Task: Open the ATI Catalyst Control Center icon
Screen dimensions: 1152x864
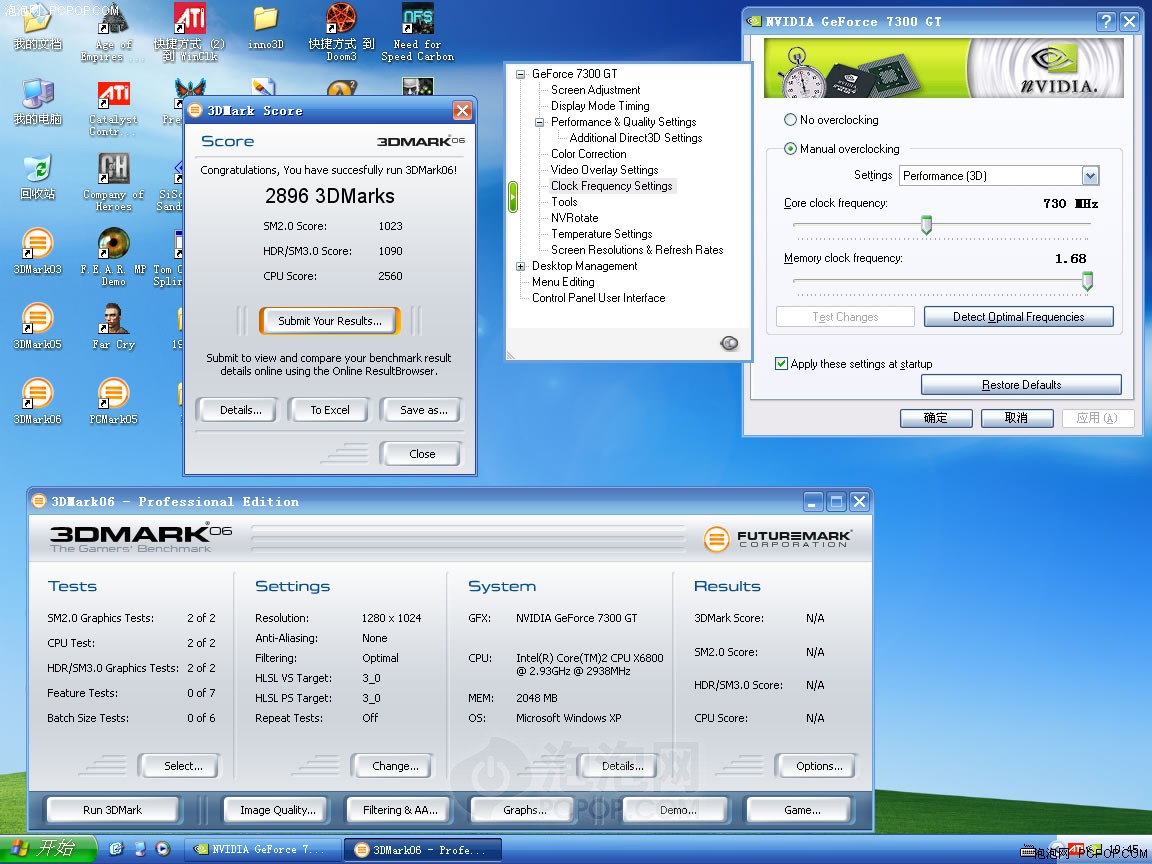Action: (x=113, y=109)
